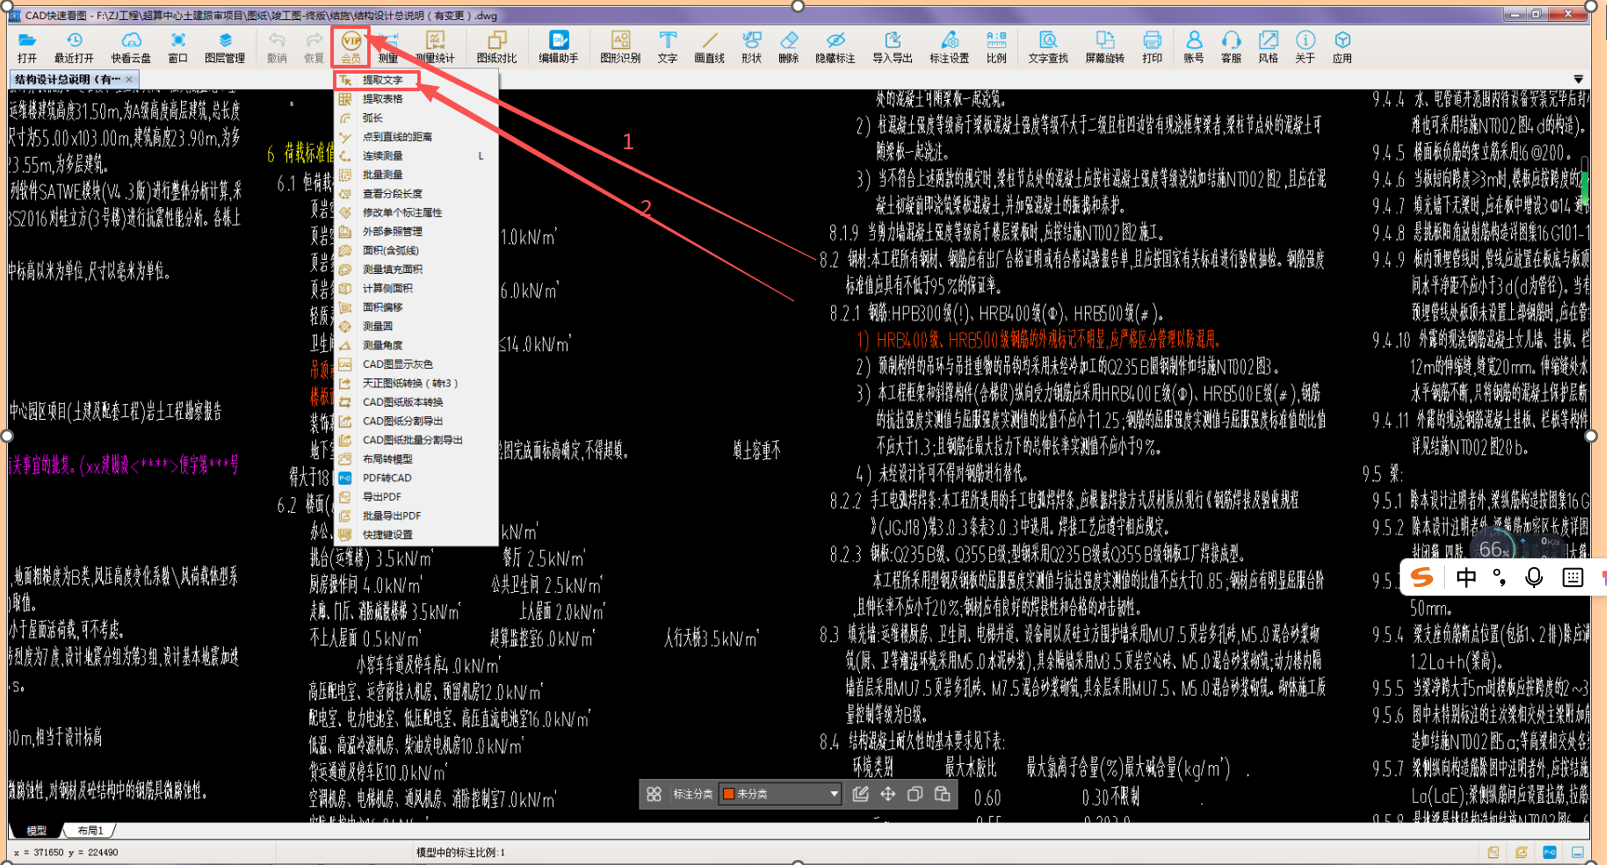Toggle Sogou IME Chinese/English mode 中
This screenshot has width=1607, height=865.
point(1466,578)
